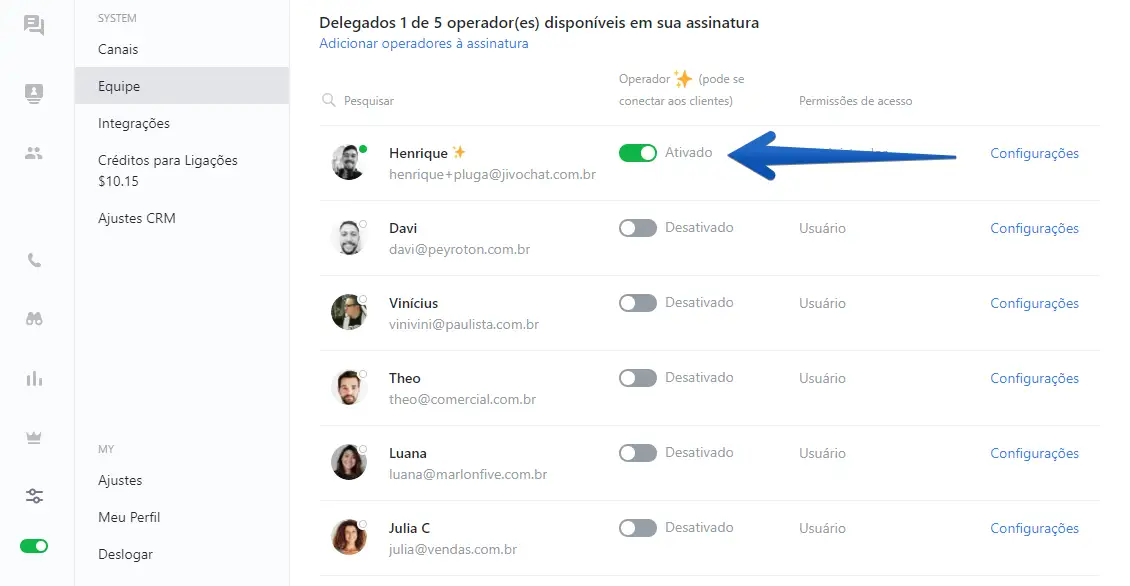
Task: Open the chats icon in left rail
Action: point(34,25)
